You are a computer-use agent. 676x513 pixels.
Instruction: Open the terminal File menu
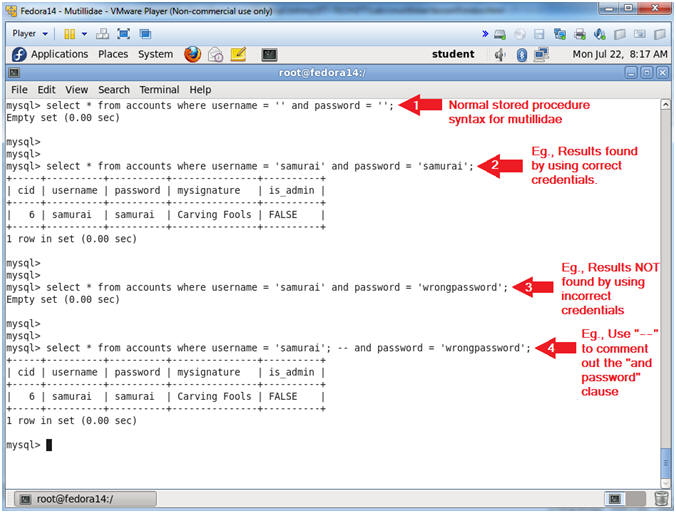pyautogui.click(x=19, y=90)
